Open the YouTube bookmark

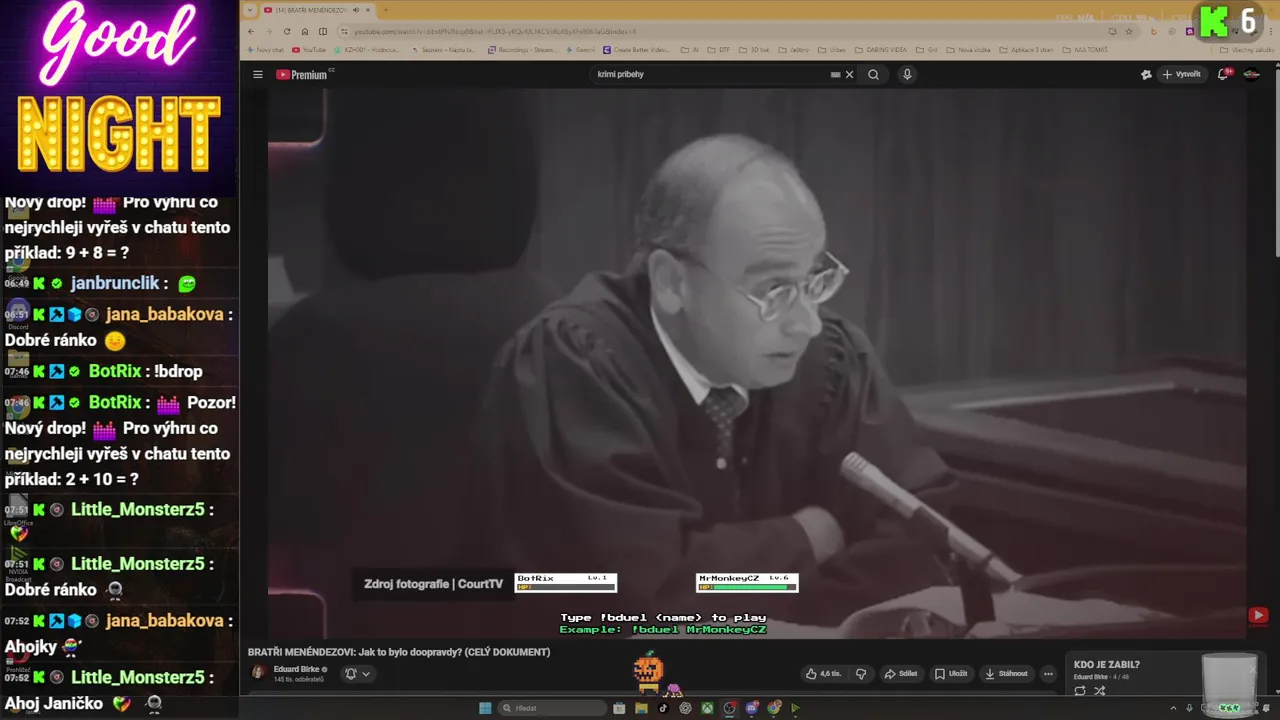[x=309, y=49]
